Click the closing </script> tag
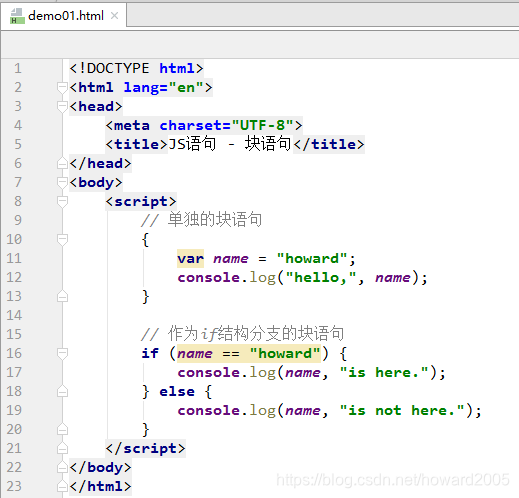Viewport: 519px width, 498px height. coord(145,448)
